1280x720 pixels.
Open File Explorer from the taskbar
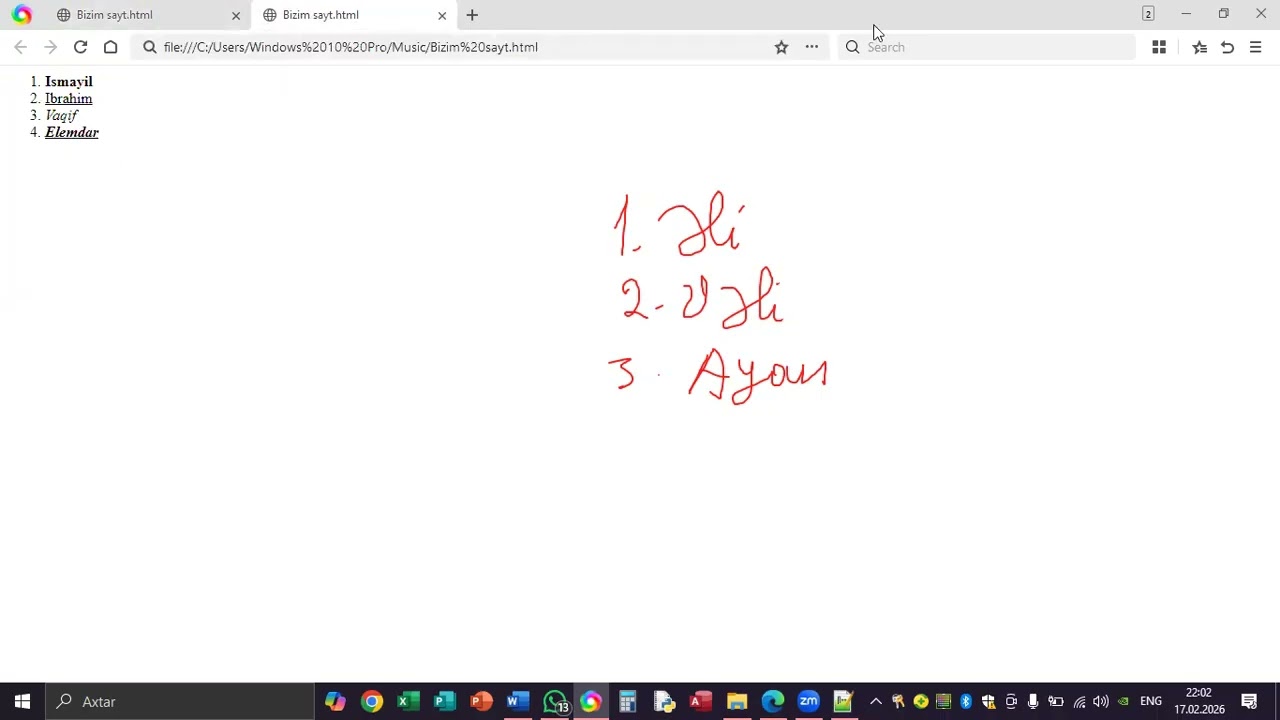coord(737,702)
